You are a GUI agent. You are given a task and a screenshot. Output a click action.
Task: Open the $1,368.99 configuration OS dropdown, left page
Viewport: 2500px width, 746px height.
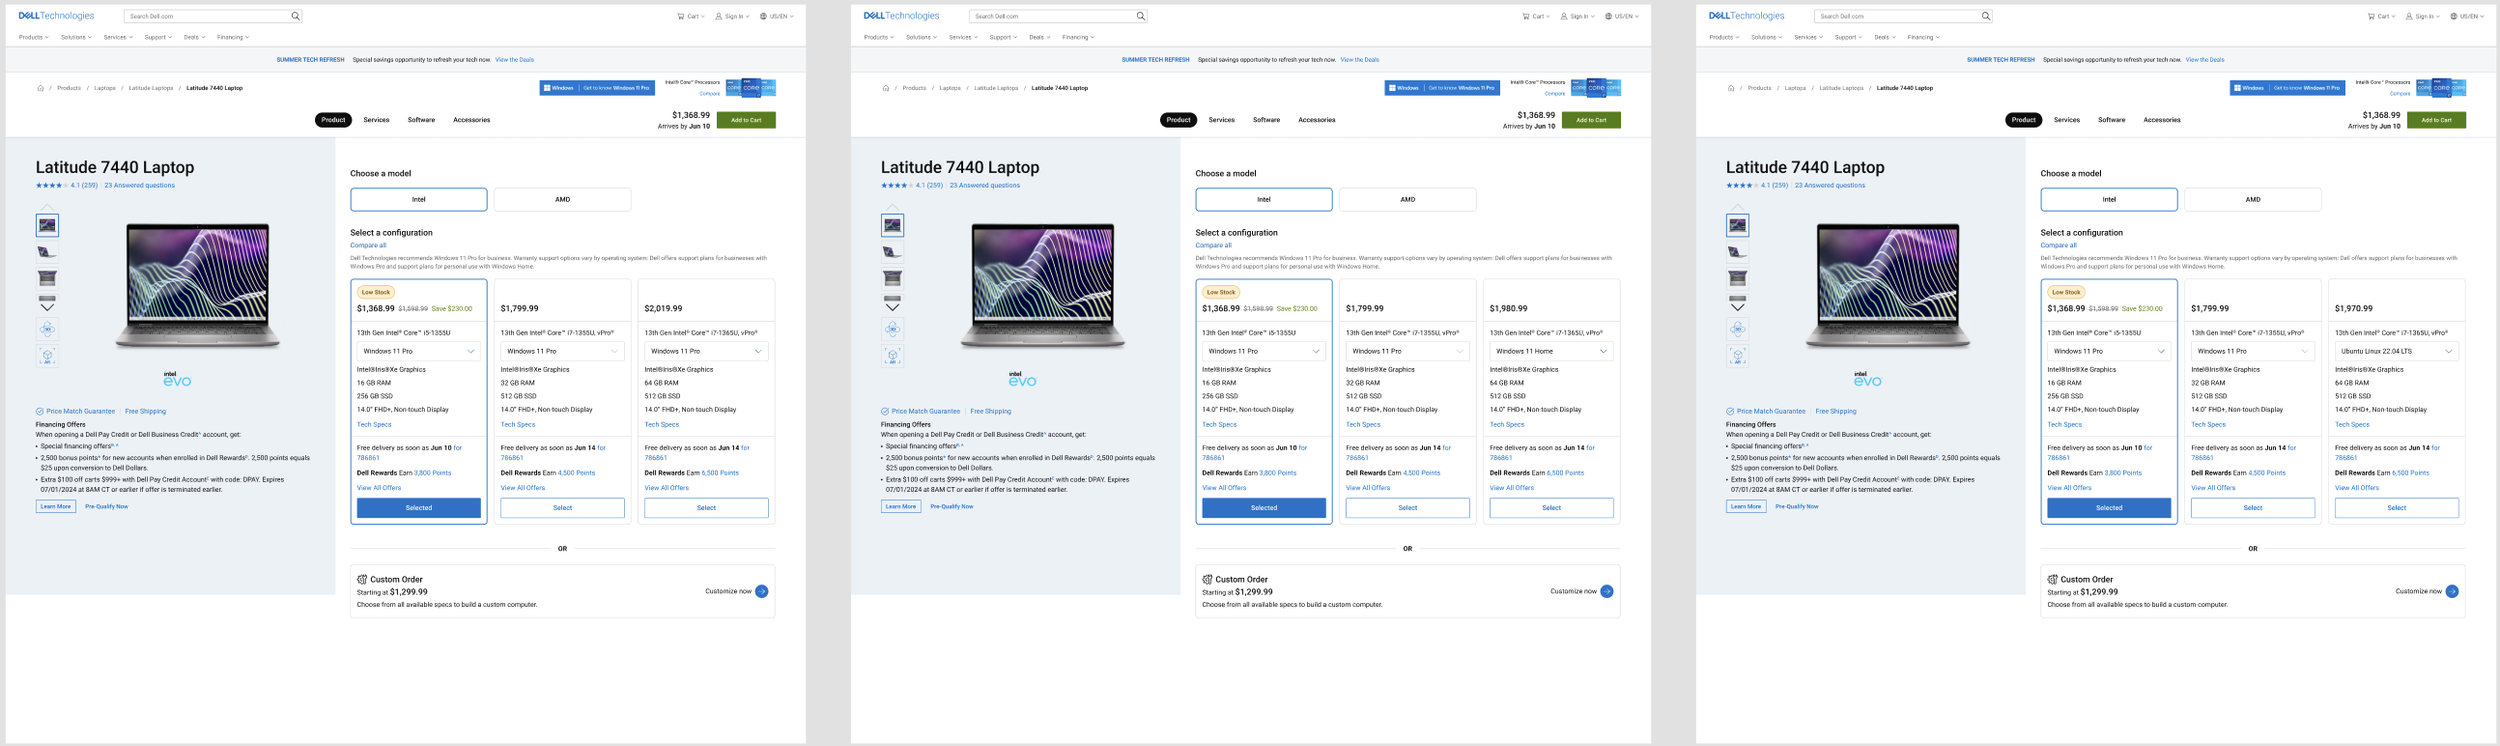click(x=419, y=351)
